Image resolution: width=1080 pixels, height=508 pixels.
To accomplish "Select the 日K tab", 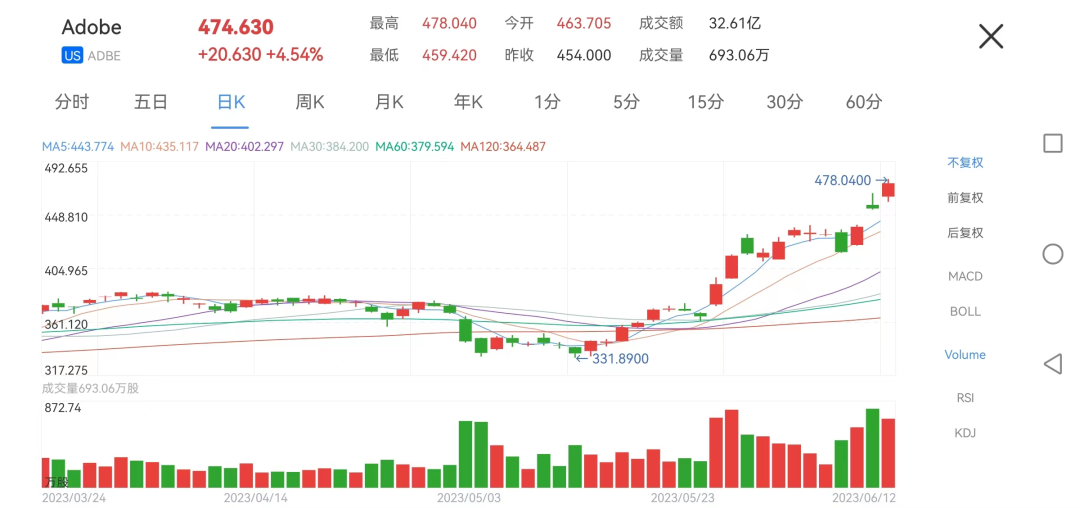I will click(x=230, y=103).
